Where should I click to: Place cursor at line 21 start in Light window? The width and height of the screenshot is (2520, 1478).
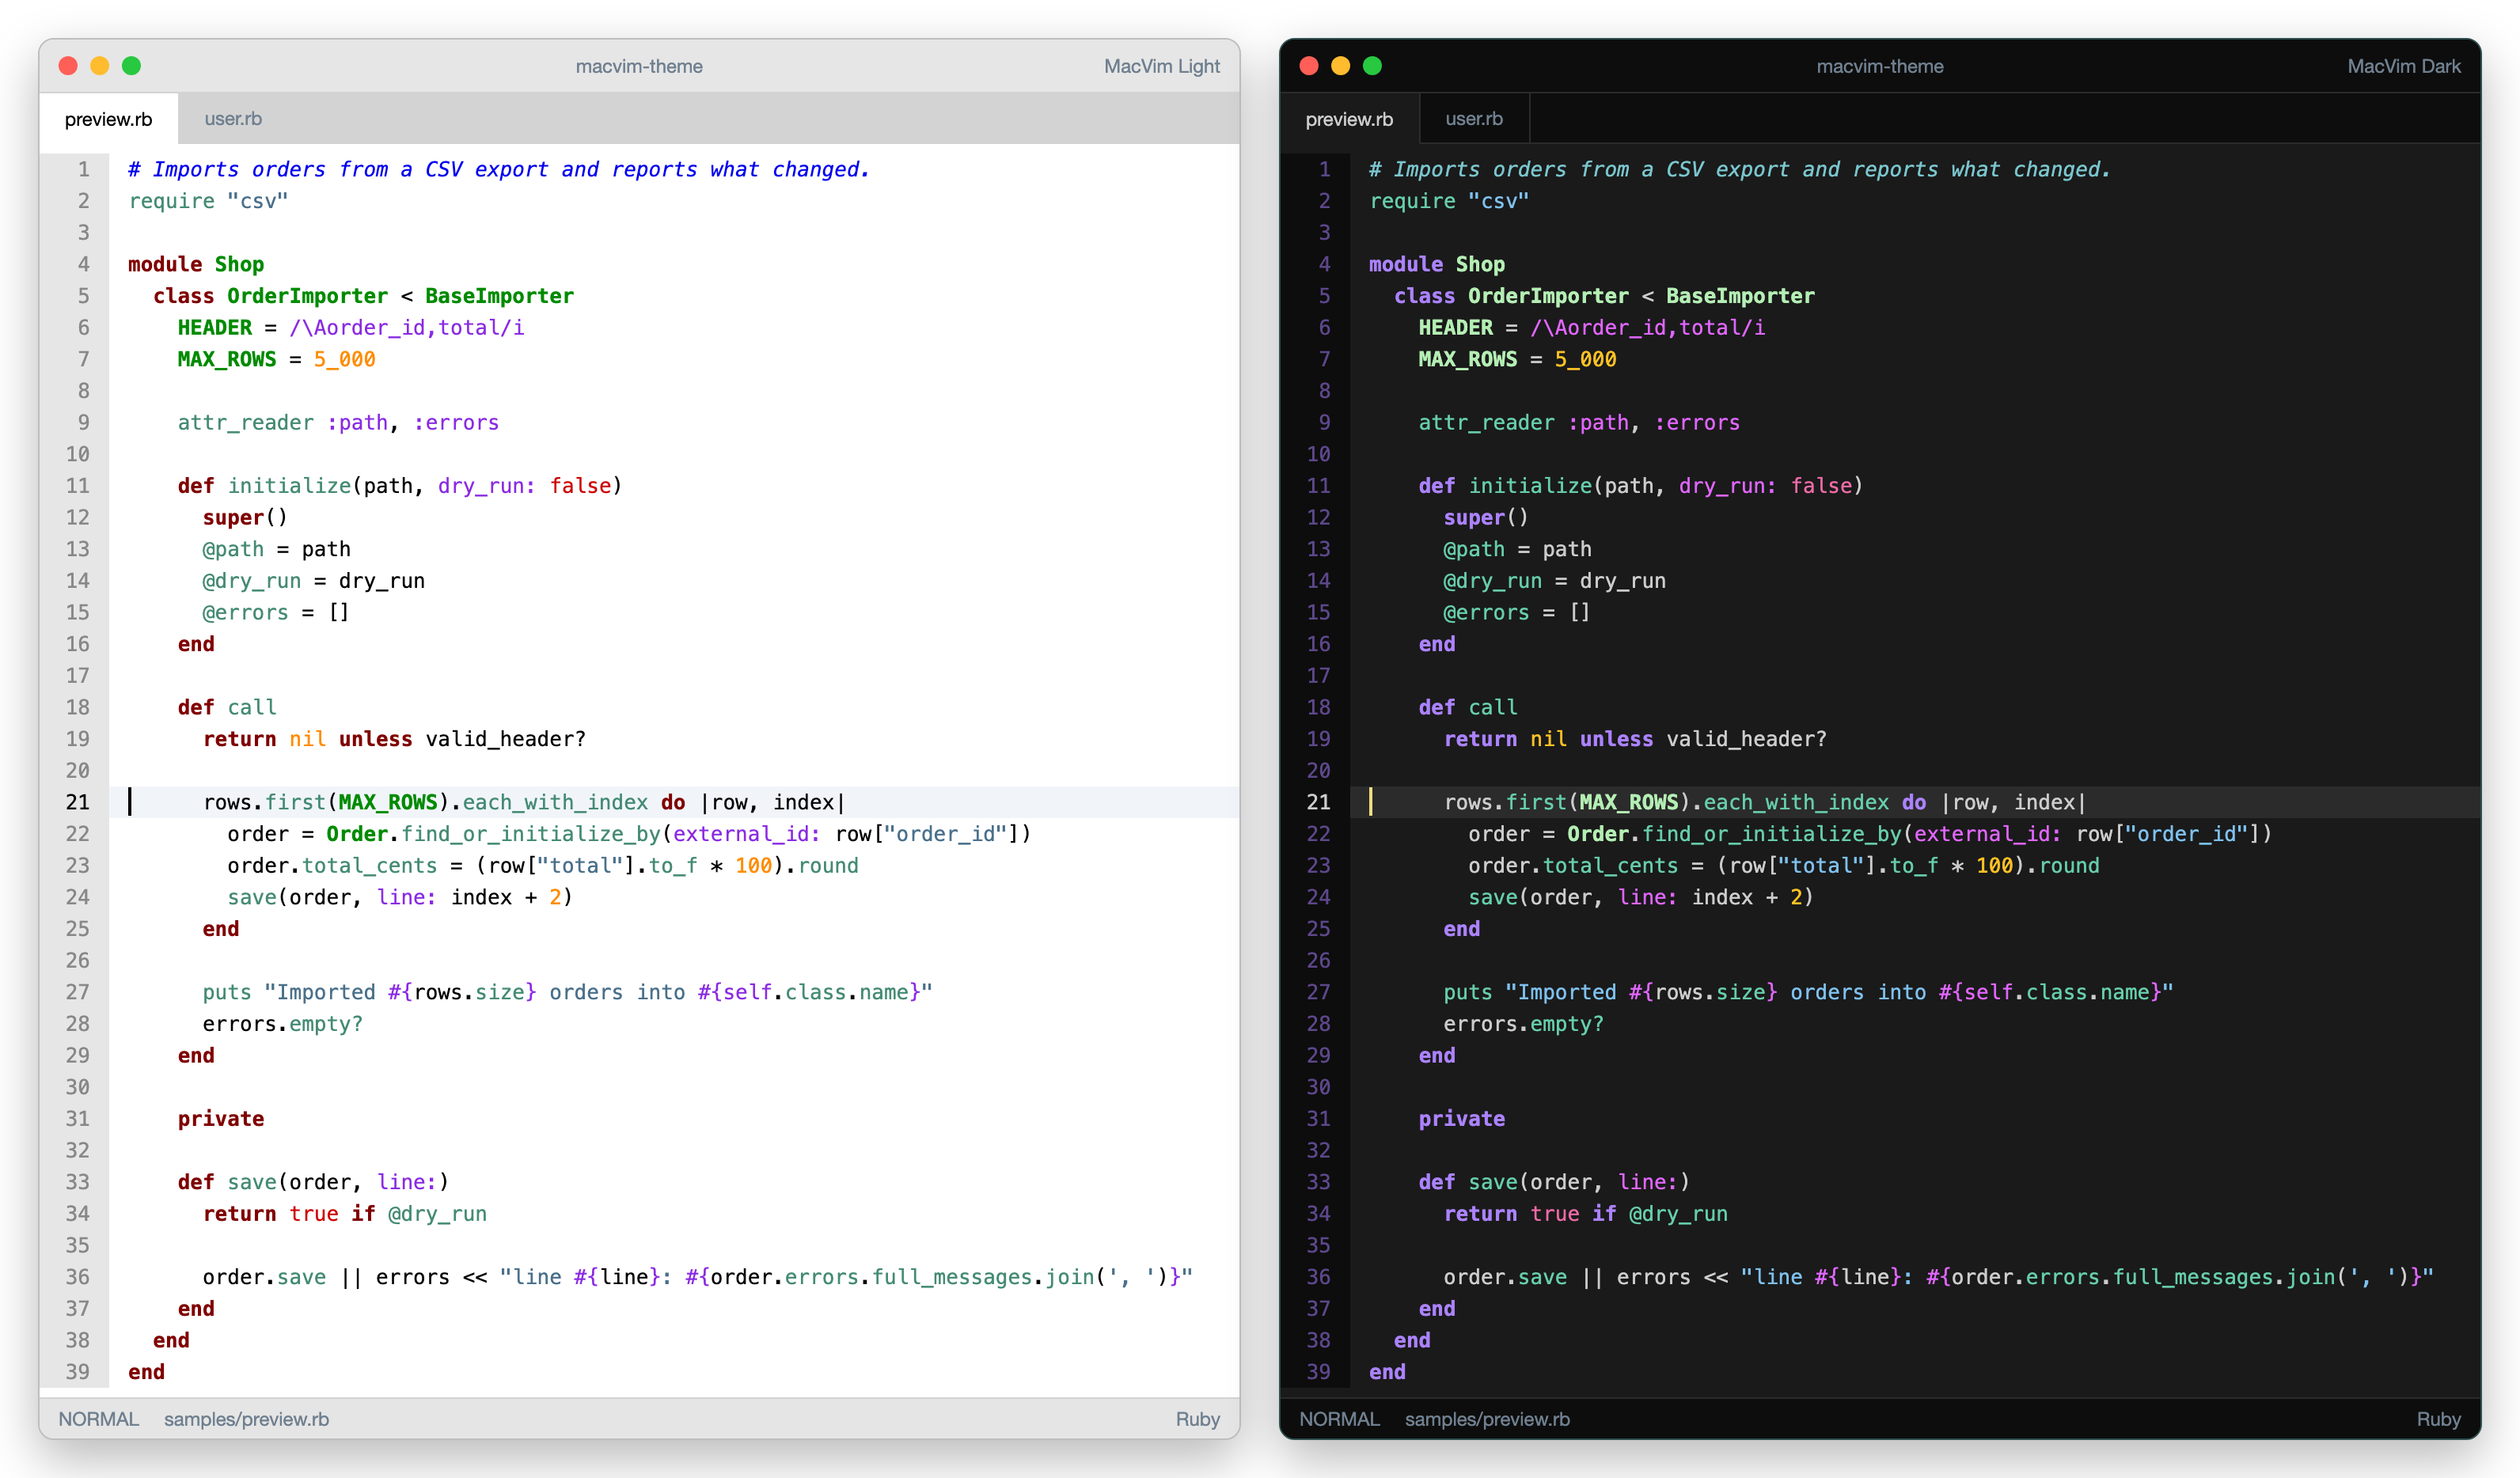click(130, 802)
